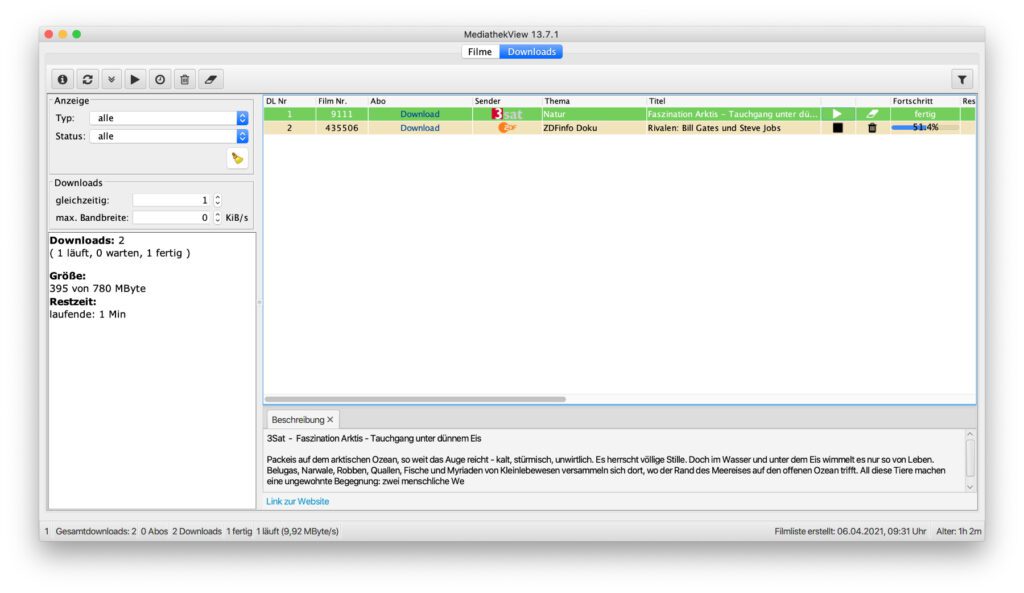Play the finished Faszination Arktis download
Viewport: 1024px width, 593px height.
coord(837,114)
